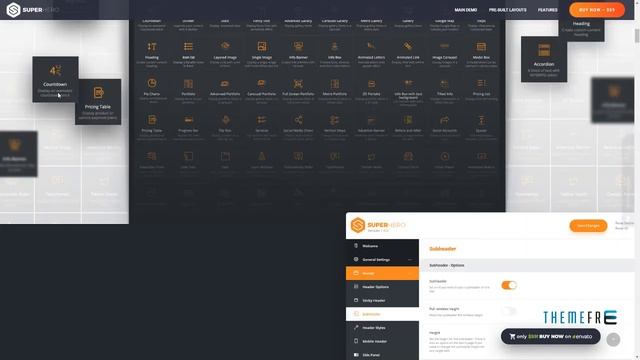The height and width of the screenshot is (360, 640).
Task: Click the Pricing List element icon
Action: (481, 83)
